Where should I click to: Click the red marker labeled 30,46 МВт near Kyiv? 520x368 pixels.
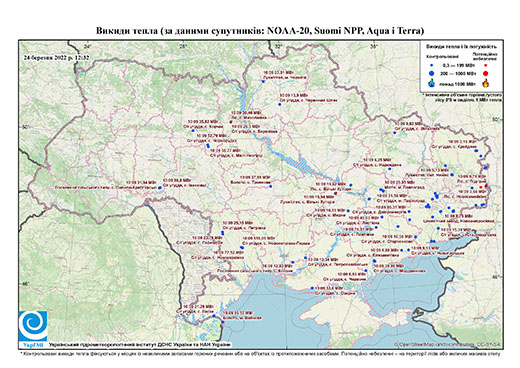pyautogui.click(x=230, y=122)
